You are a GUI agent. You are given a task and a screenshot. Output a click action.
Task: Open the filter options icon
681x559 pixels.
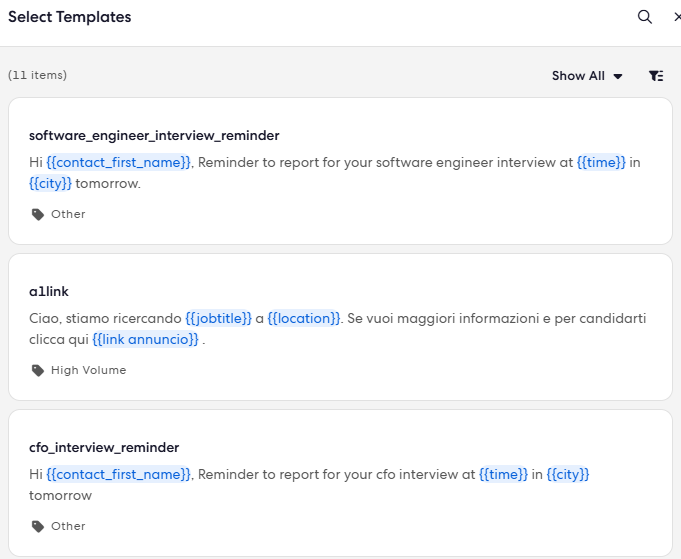656,76
